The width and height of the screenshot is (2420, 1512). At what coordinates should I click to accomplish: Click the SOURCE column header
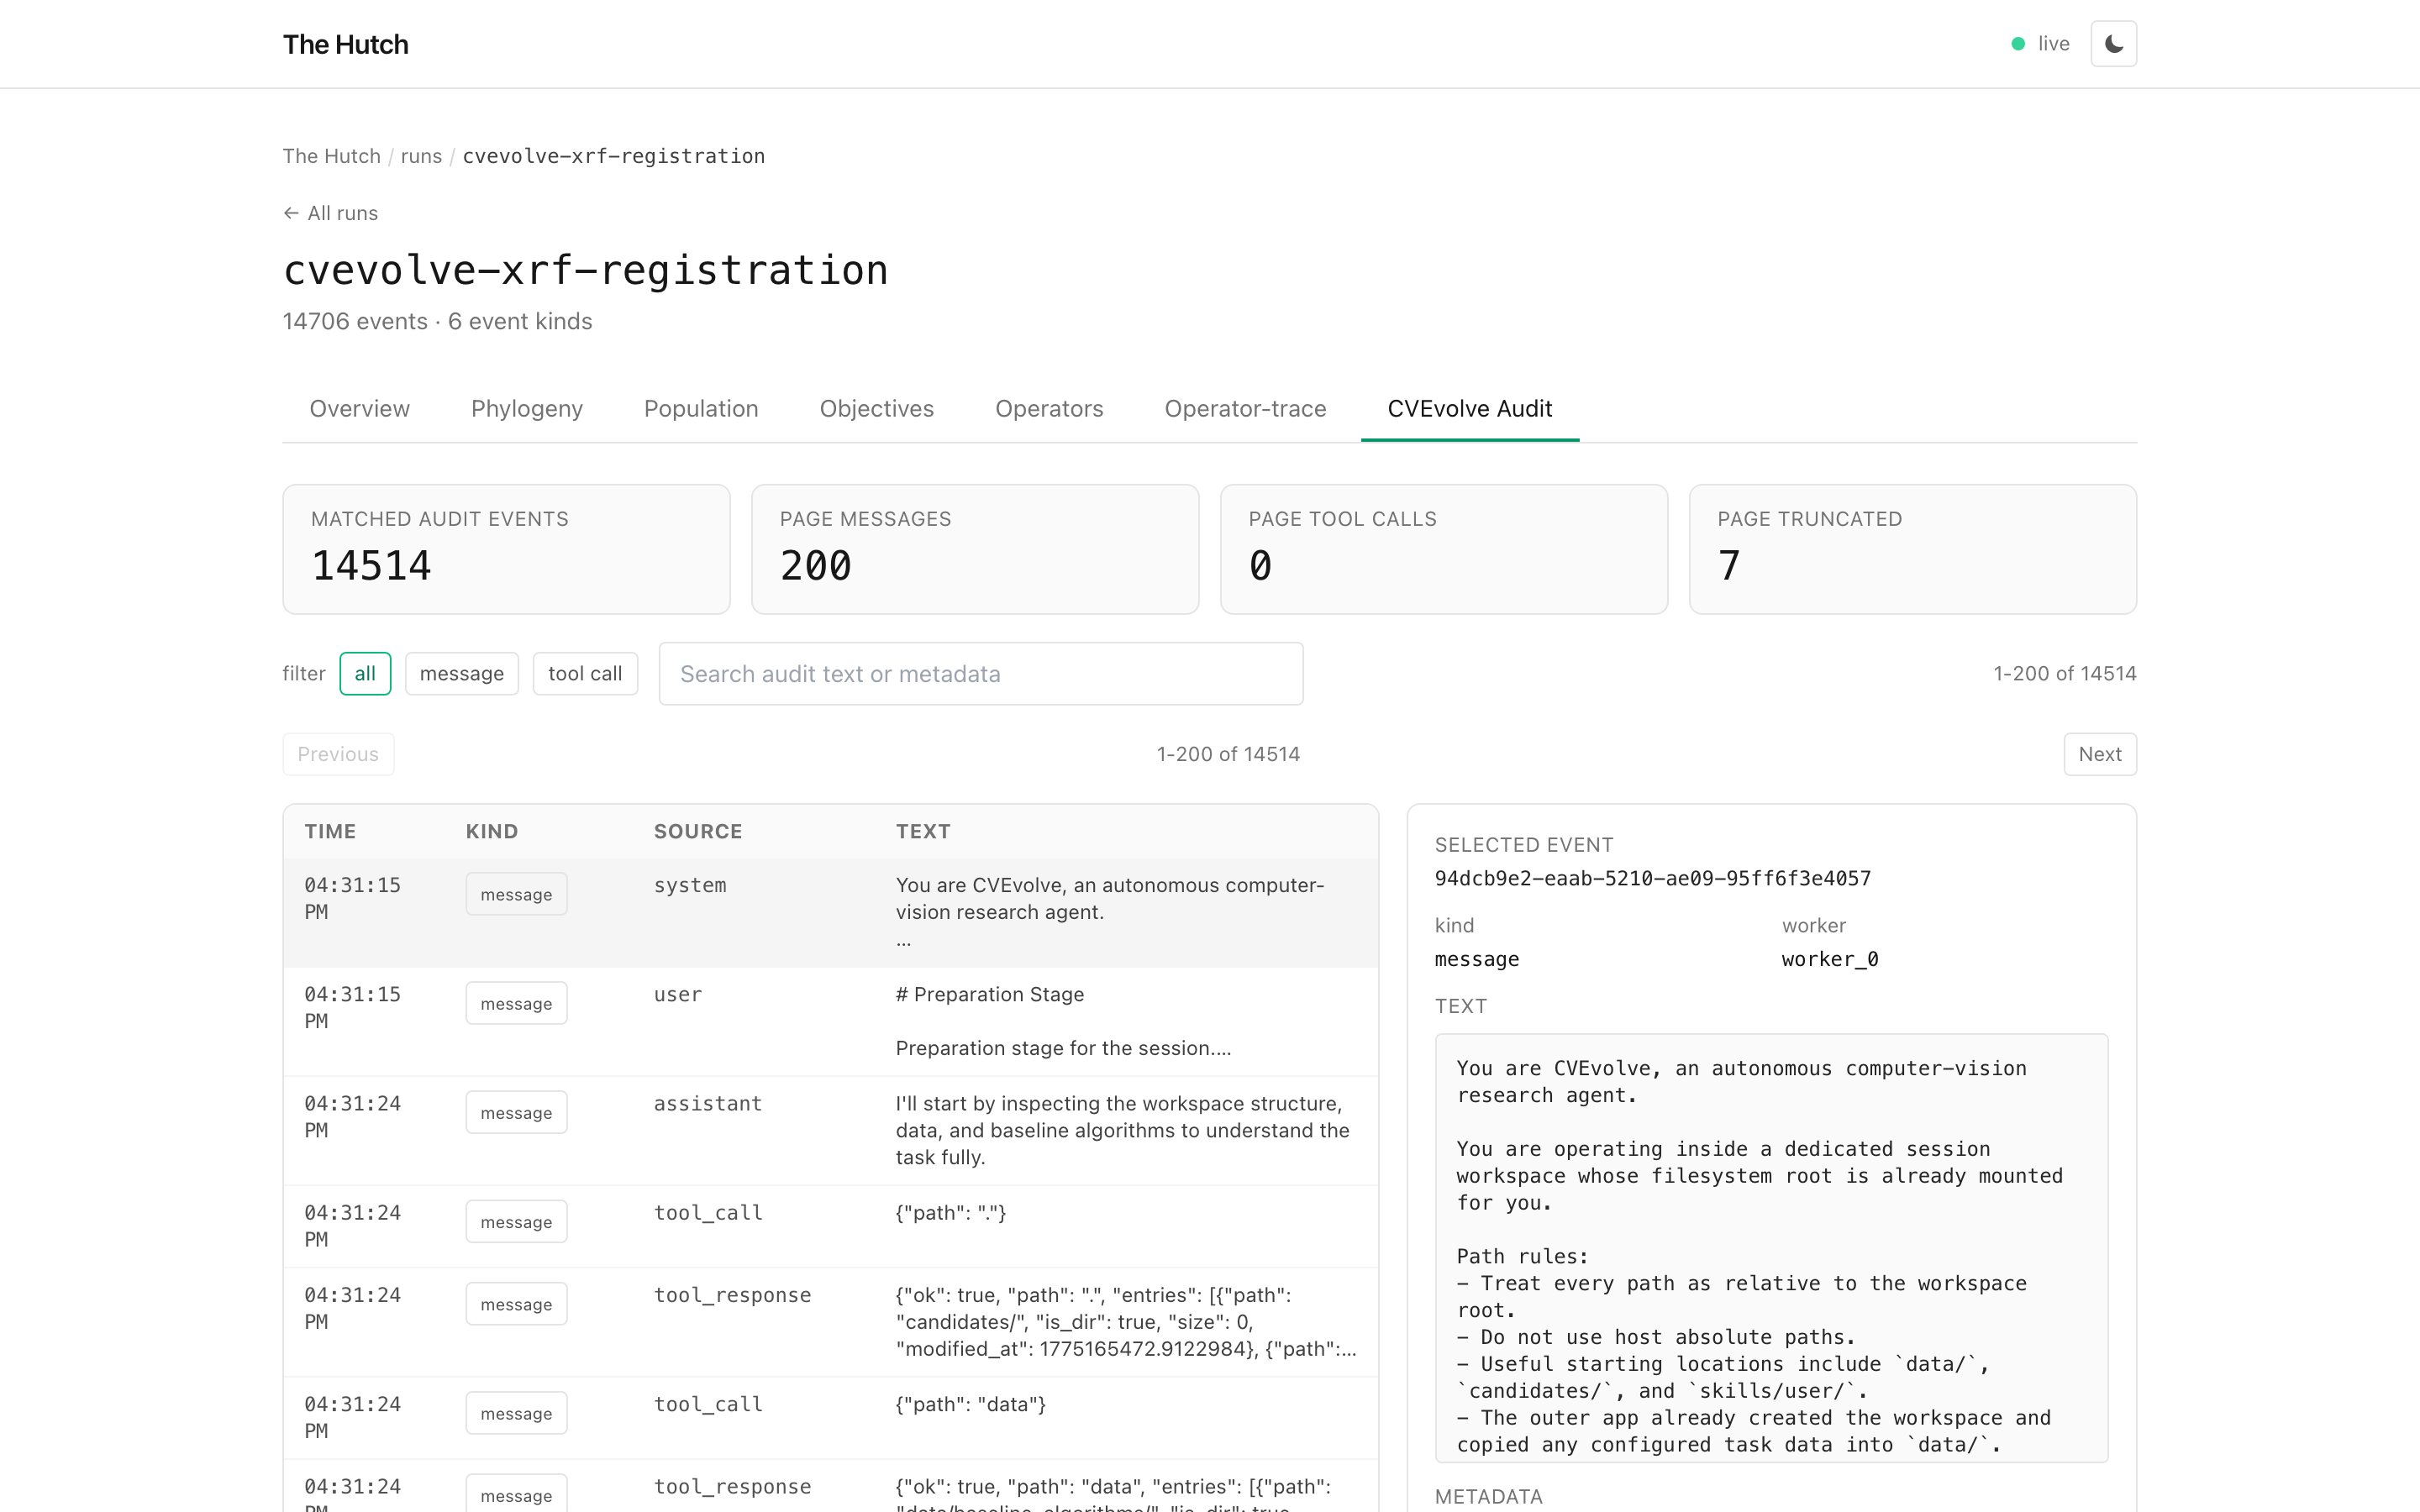click(698, 831)
